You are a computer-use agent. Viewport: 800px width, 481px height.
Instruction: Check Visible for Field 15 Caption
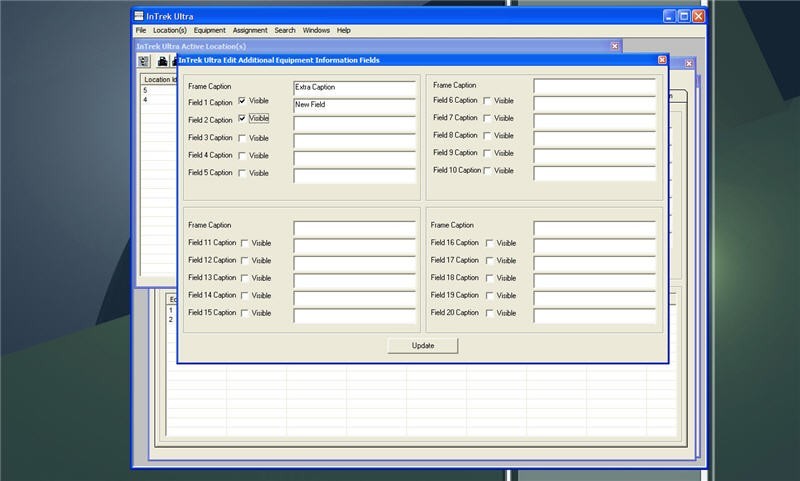[x=244, y=313]
